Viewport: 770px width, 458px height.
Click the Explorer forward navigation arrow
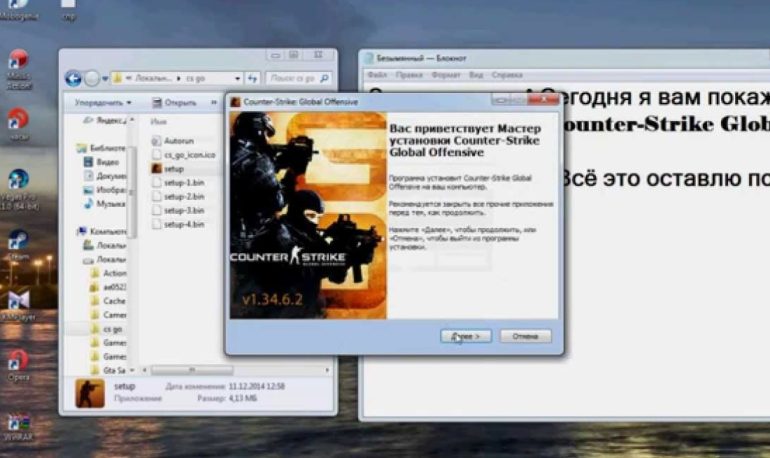(91, 79)
